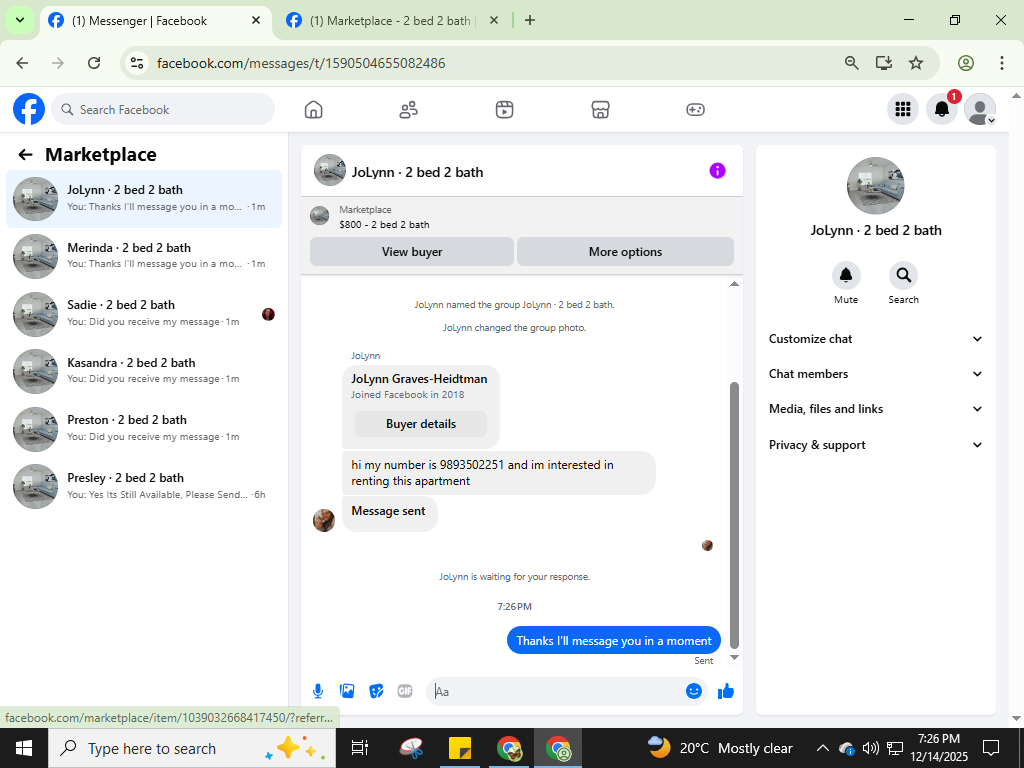Open the tab search dropdown arrow
1024x768 pixels.
(20, 20)
